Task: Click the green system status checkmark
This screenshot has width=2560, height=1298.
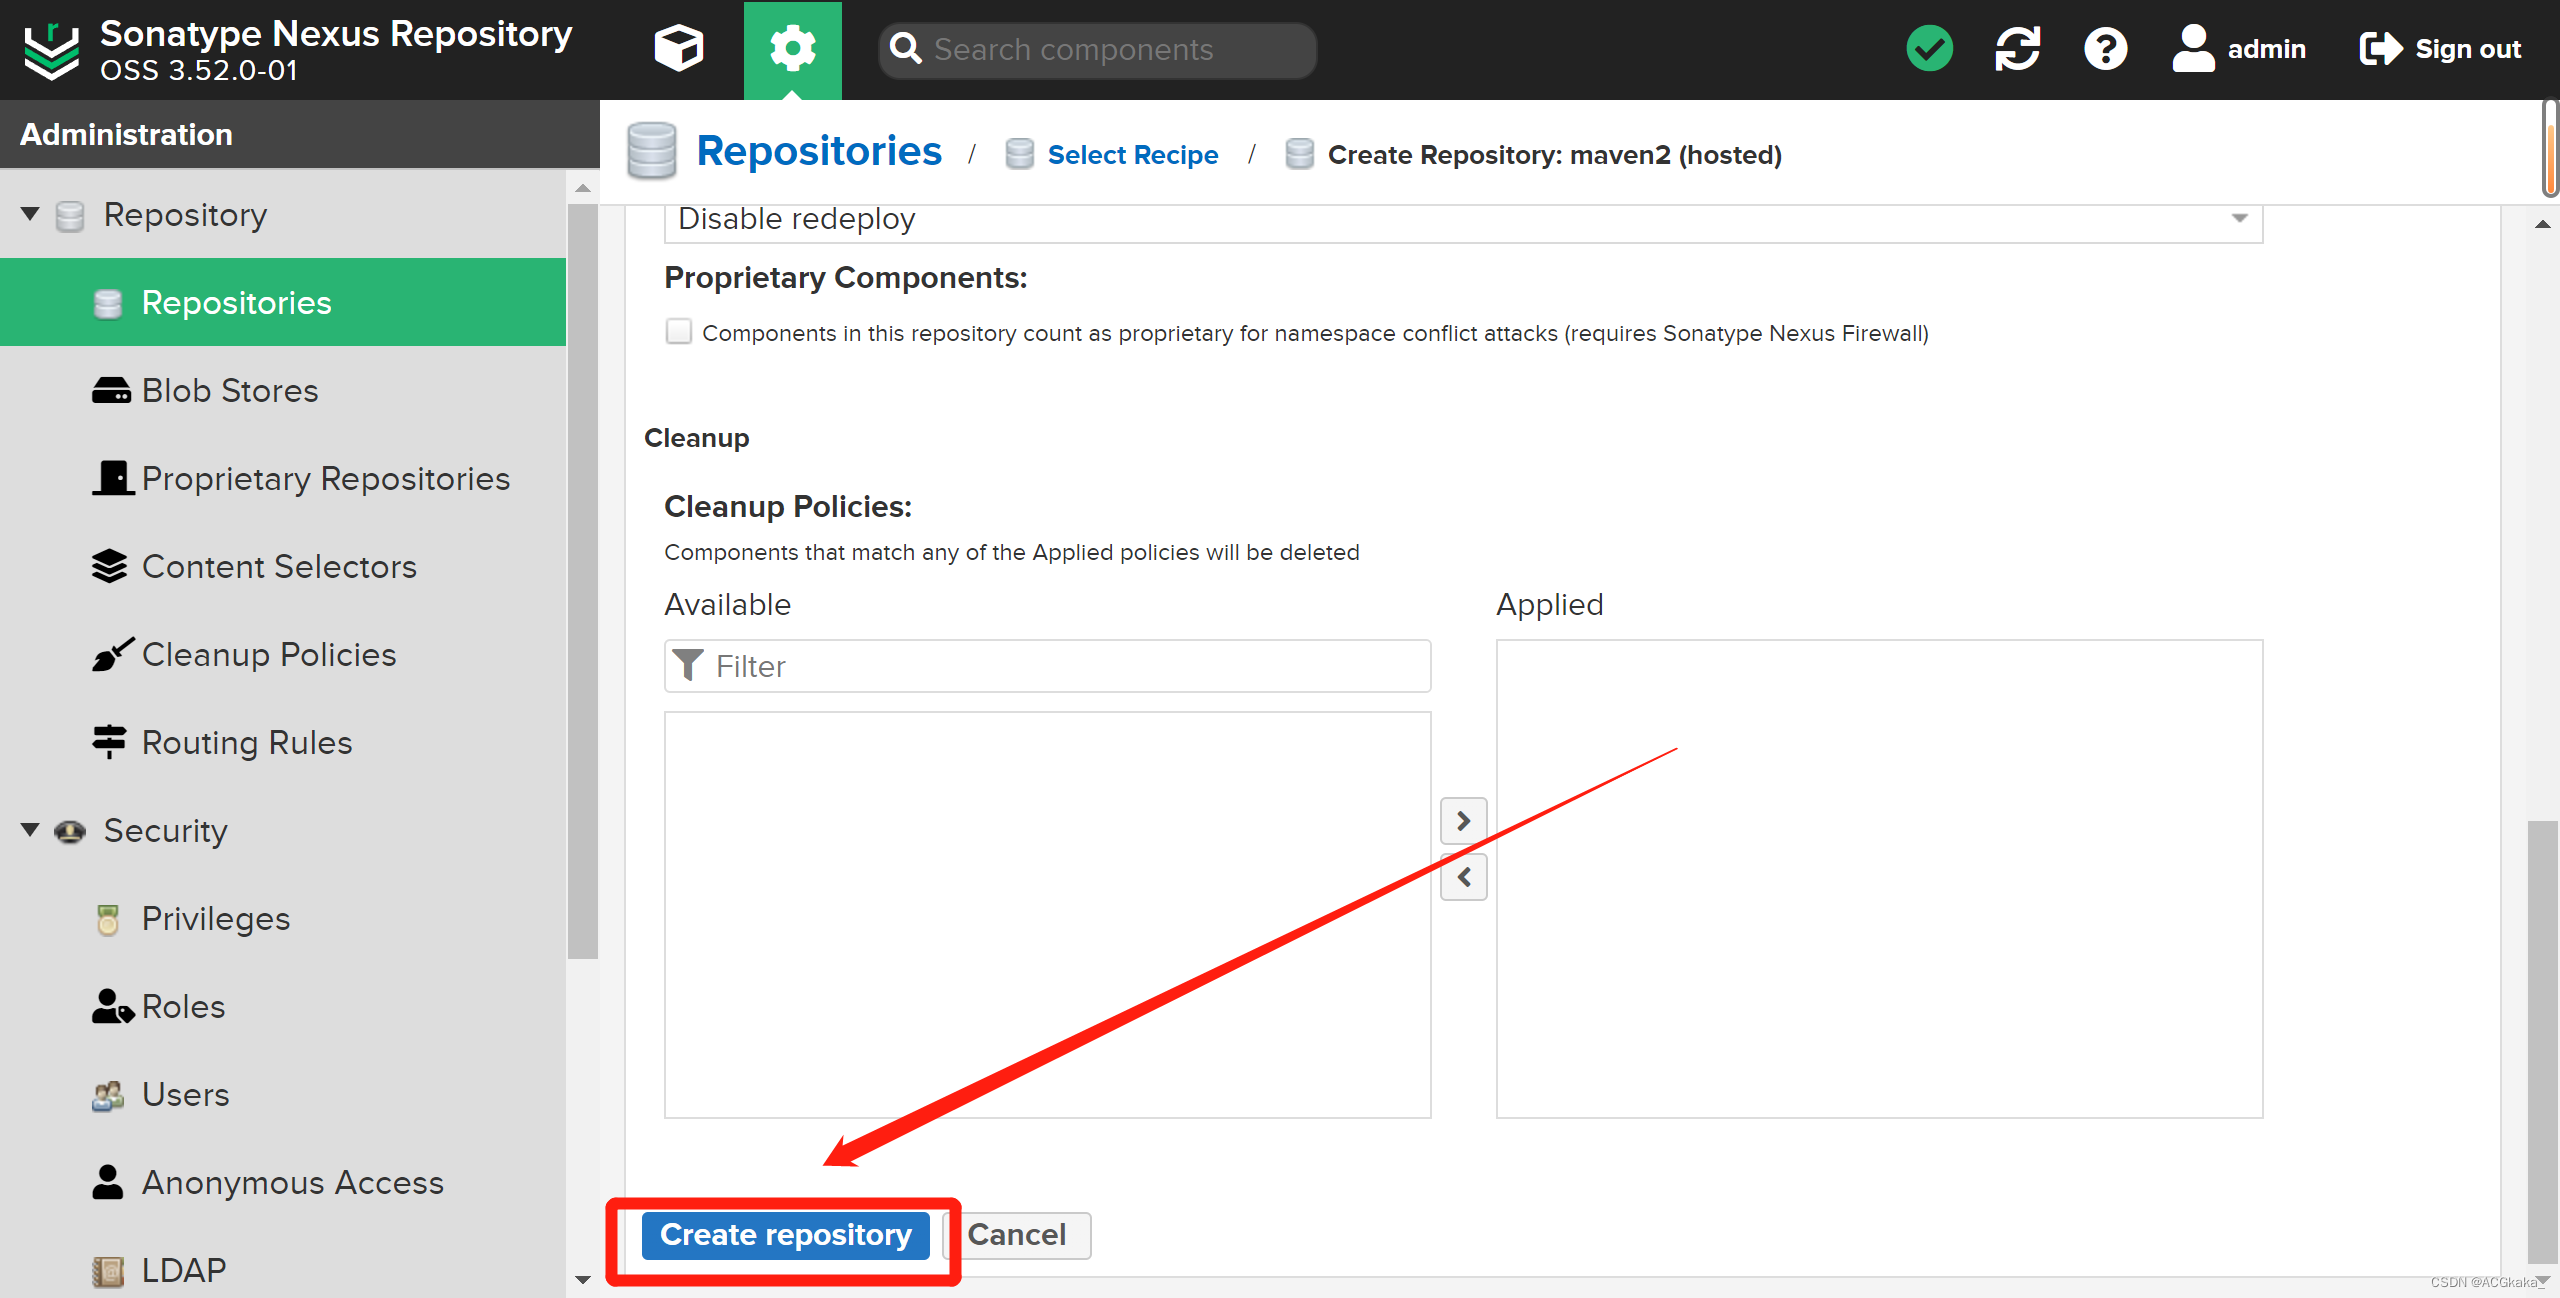Action: pos(1929,48)
